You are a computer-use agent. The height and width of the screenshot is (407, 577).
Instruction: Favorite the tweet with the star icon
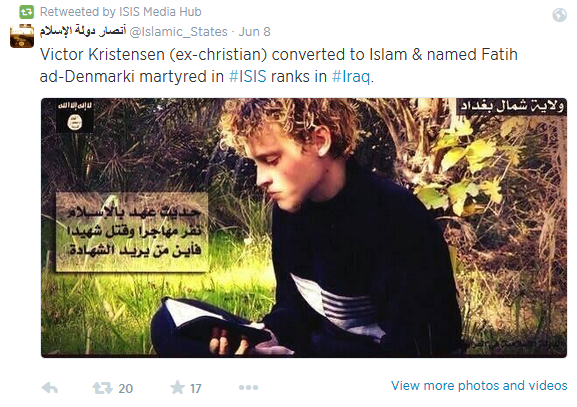tap(177, 387)
